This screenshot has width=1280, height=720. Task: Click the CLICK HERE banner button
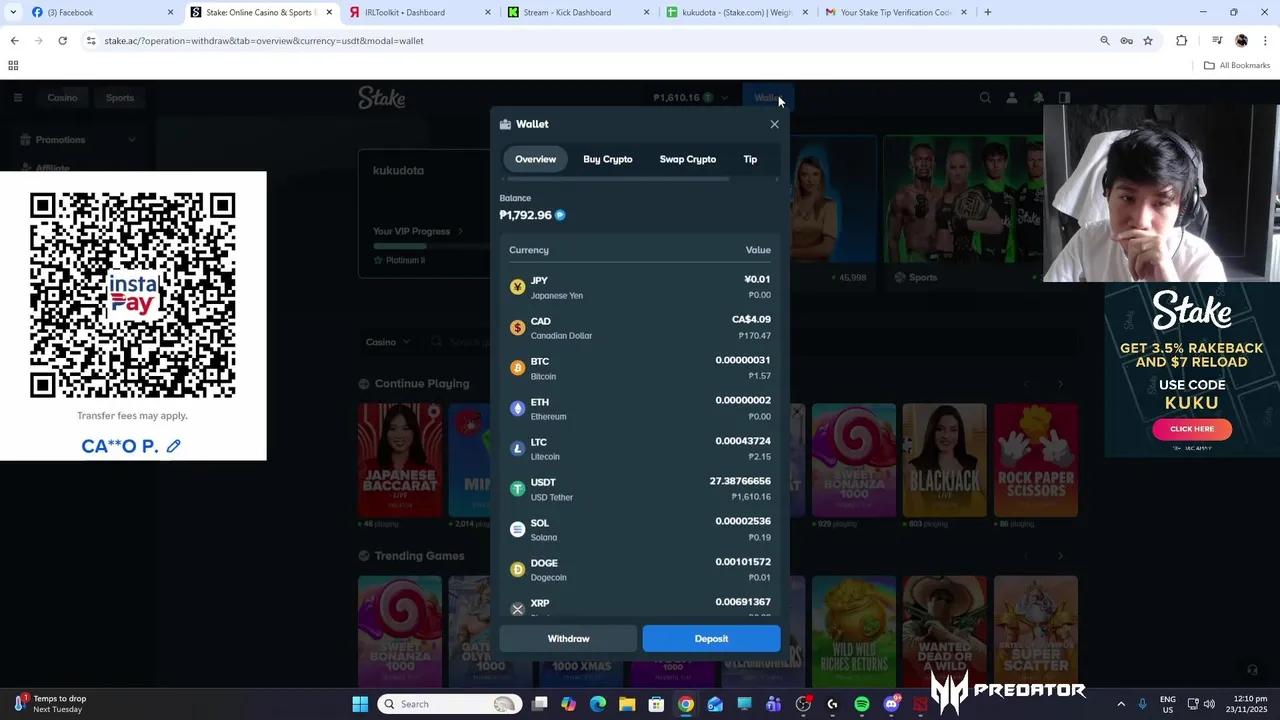click(x=1192, y=429)
